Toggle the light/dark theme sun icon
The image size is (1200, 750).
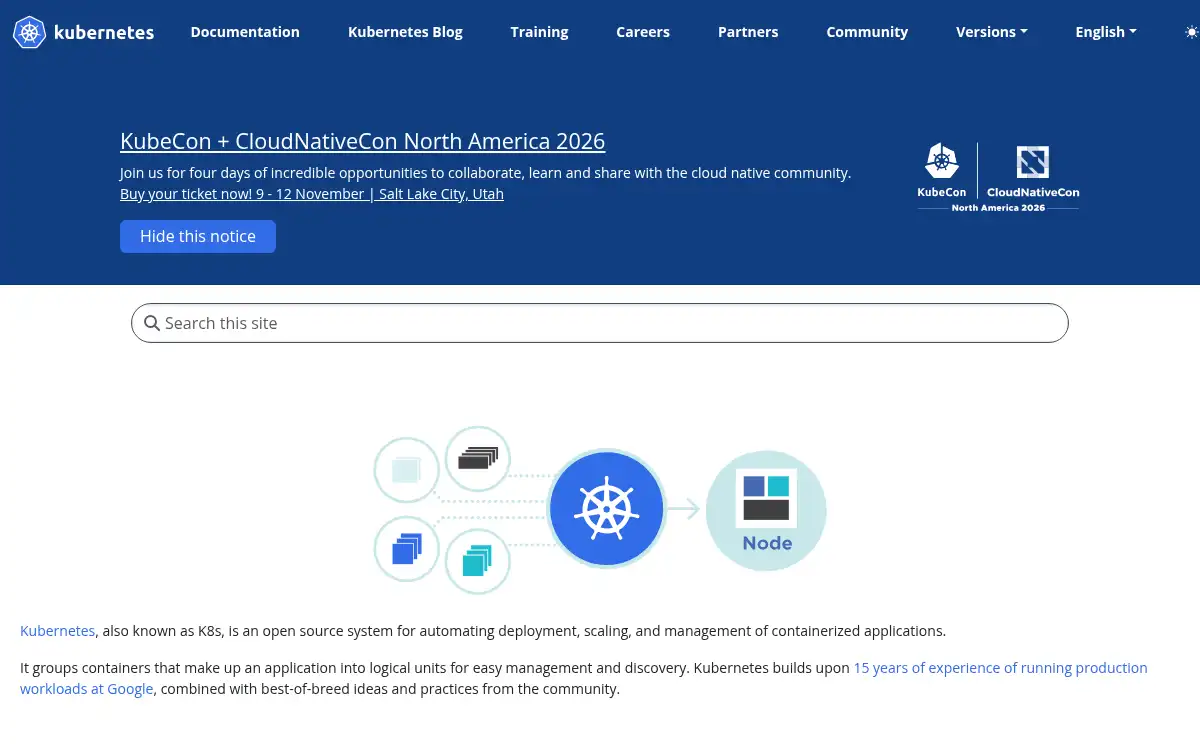(x=1190, y=32)
